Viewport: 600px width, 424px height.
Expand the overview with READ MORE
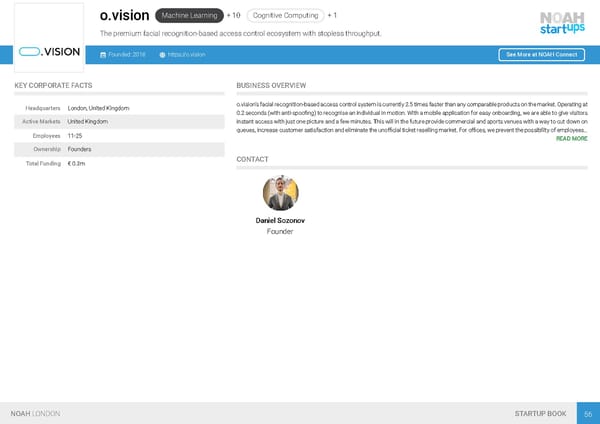tap(571, 139)
